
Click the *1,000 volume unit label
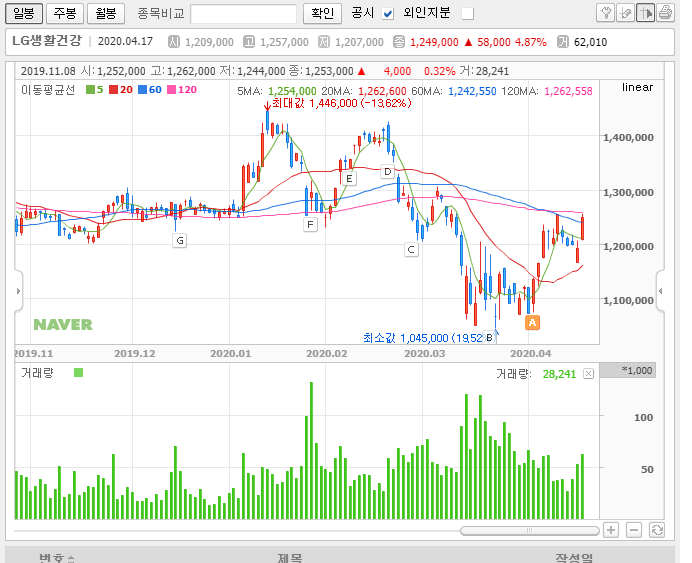point(637,370)
